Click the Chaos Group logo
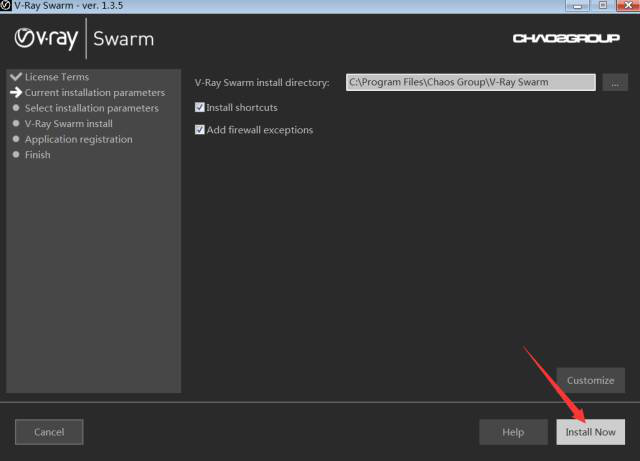The image size is (640, 461). pos(566,38)
